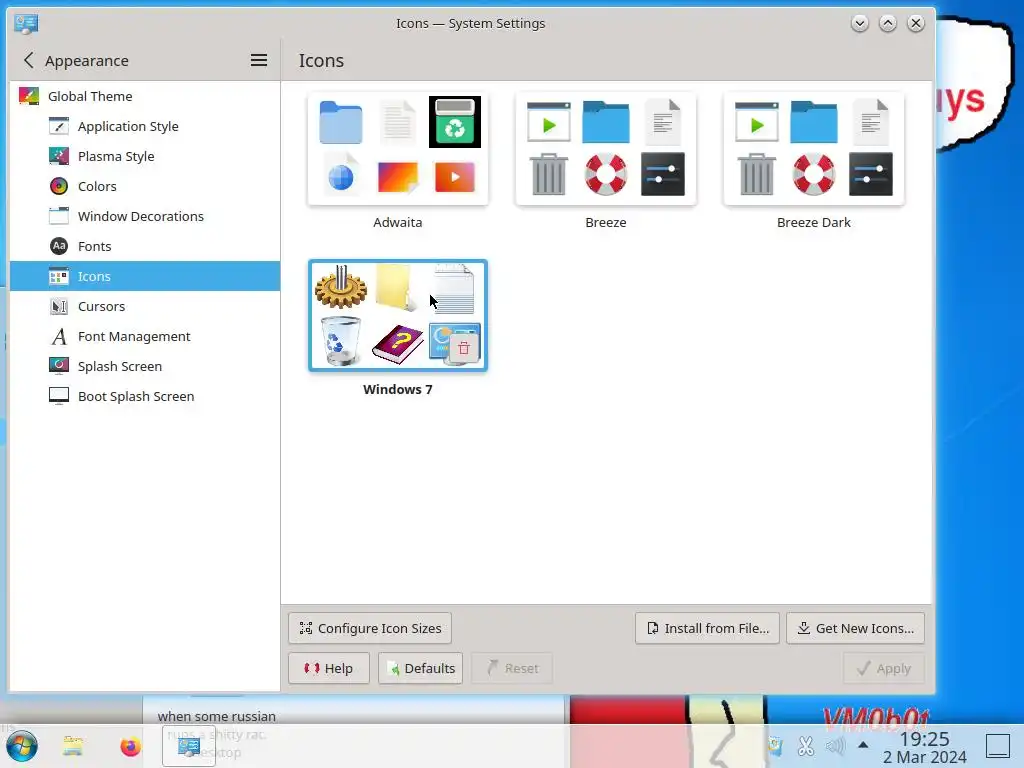The height and width of the screenshot is (768, 1024).
Task: Click the Boot Splash Screen monitor icon
Action: pyautogui.click(x=59, y=396)
